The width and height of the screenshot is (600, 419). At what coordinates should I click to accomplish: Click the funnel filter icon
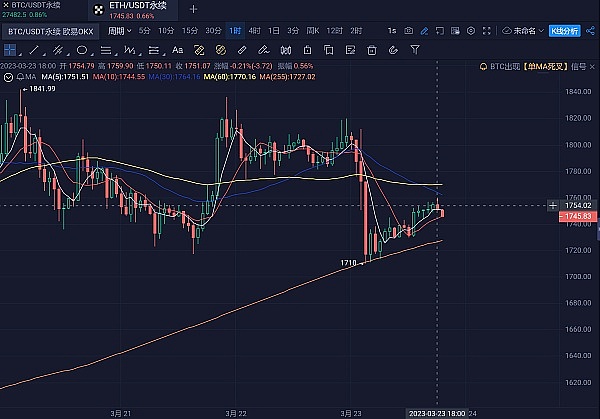[415, 50]
